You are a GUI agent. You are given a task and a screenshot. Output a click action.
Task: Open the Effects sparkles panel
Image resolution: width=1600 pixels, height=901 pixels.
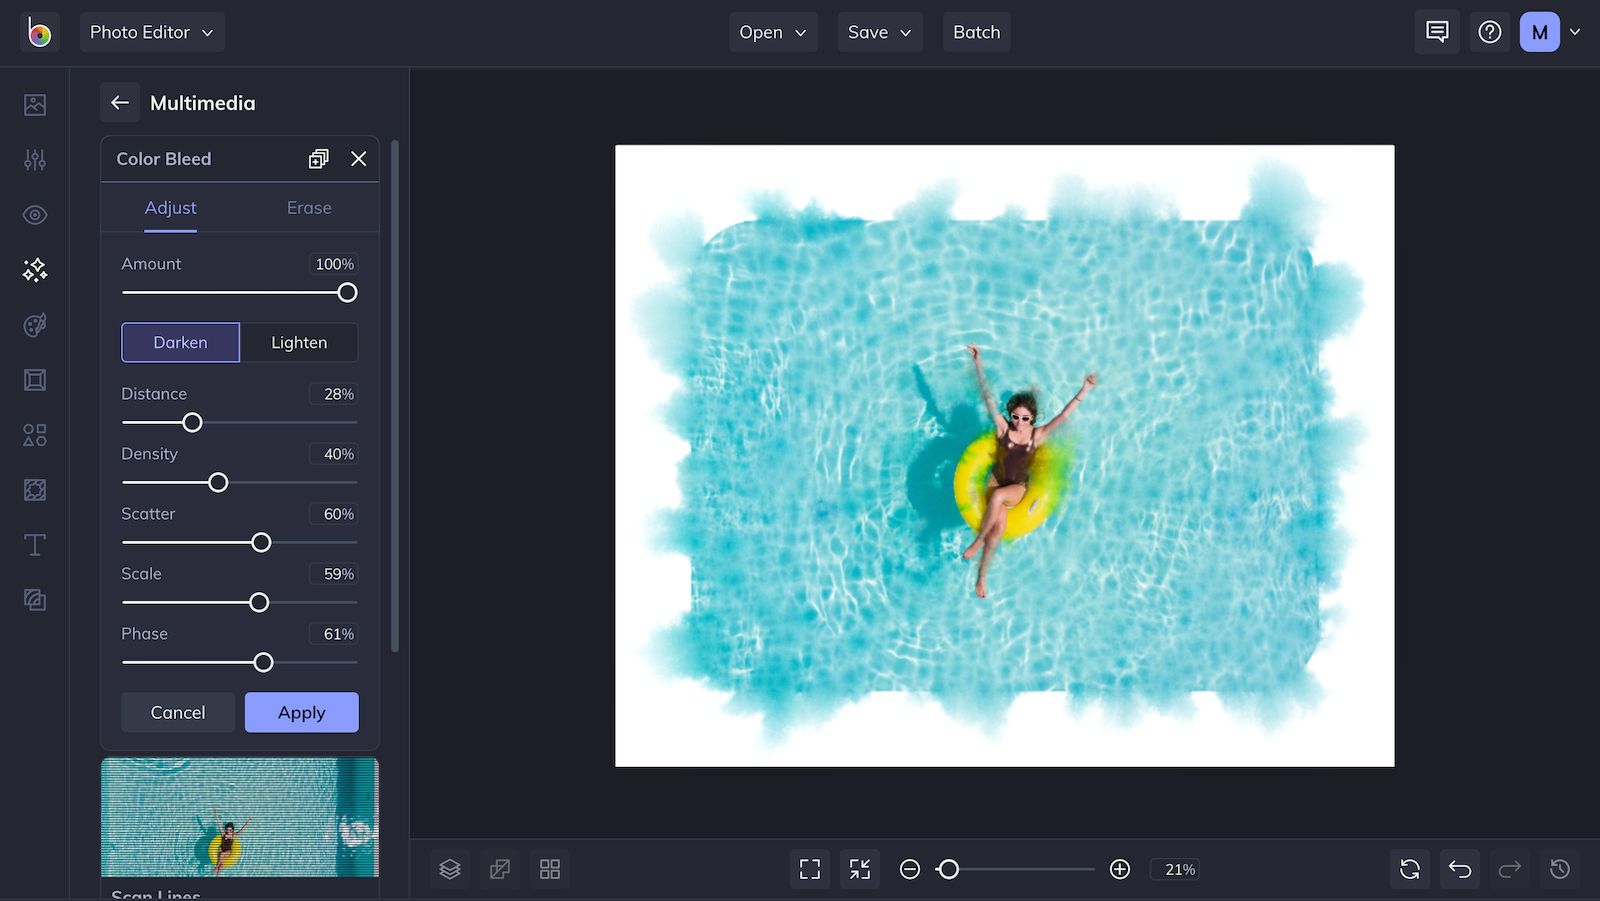[x=34, y=269]
